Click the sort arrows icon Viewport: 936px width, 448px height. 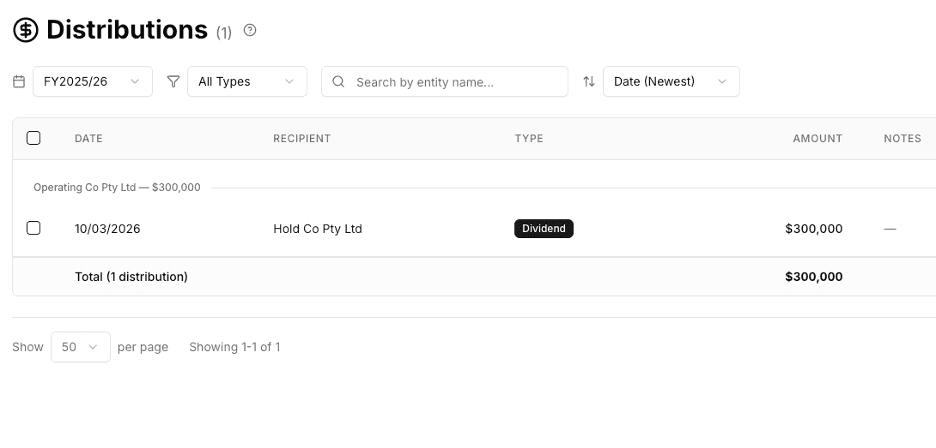tap(589, 82)
